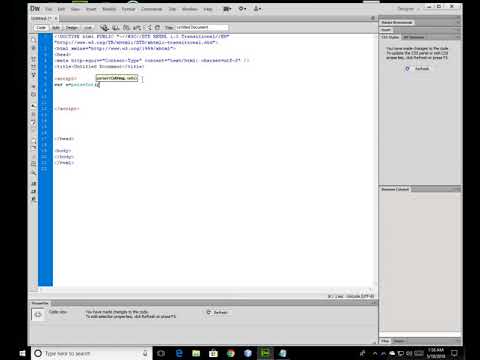Click the document Title input field
The height and width of the screenshot is (360, 480).
pyautogui.click(x=201, y=27)
